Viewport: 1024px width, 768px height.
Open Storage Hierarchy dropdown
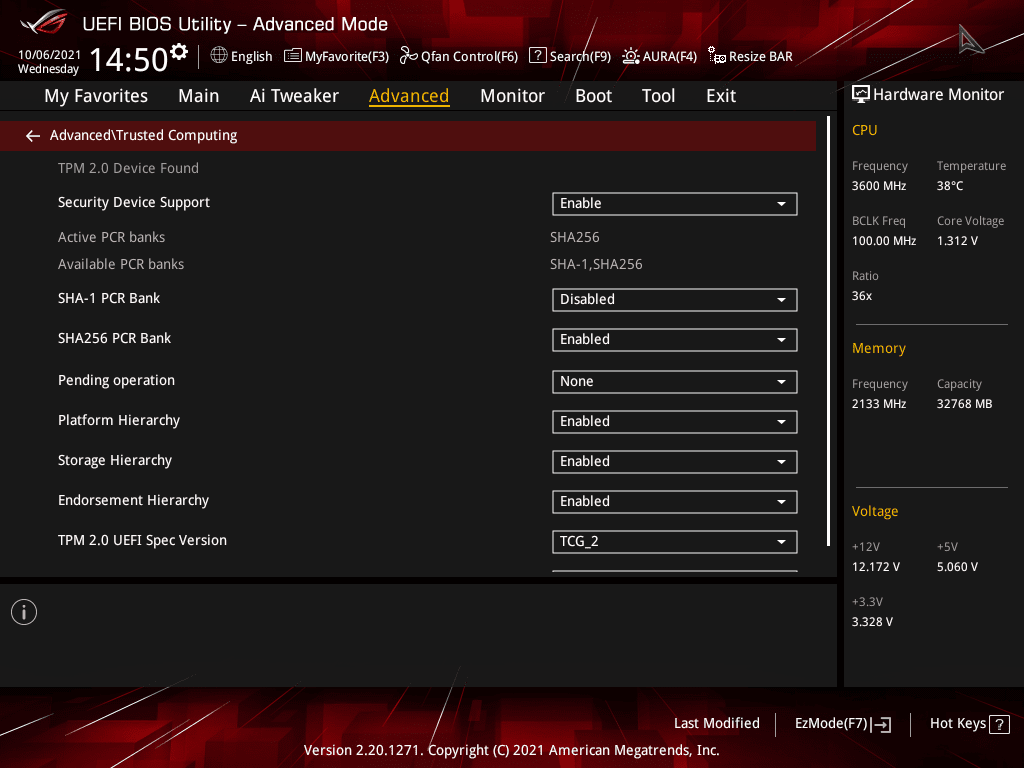coord(675,462)
